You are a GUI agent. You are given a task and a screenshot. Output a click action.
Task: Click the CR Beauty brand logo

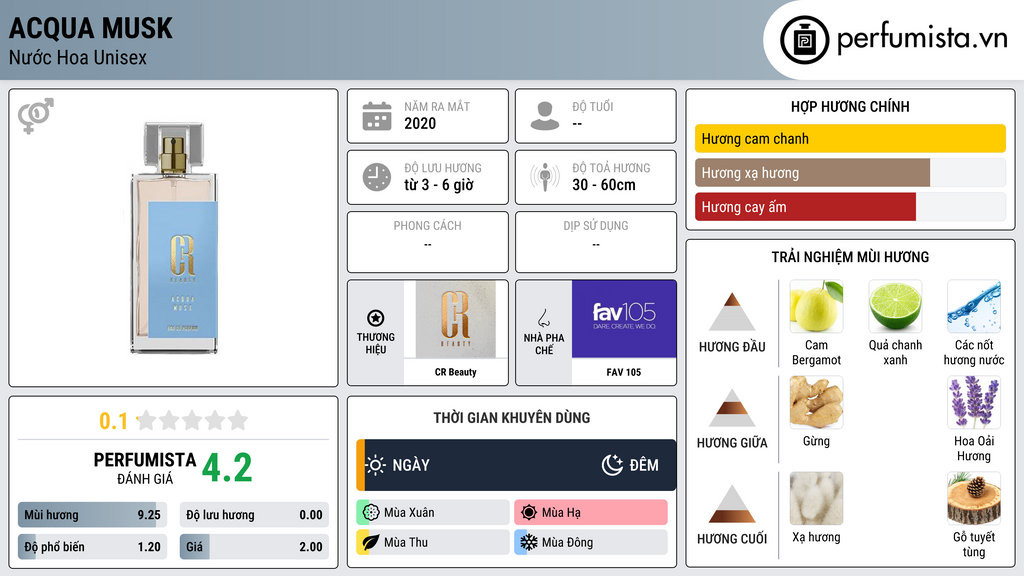455,319
